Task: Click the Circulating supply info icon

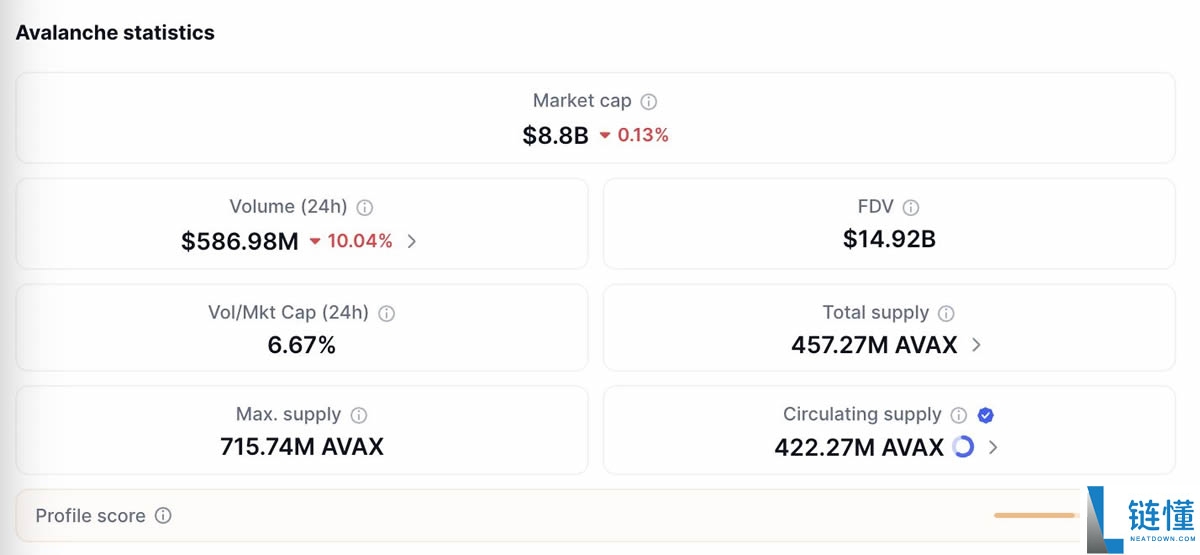Action: (x=959, y=415)
